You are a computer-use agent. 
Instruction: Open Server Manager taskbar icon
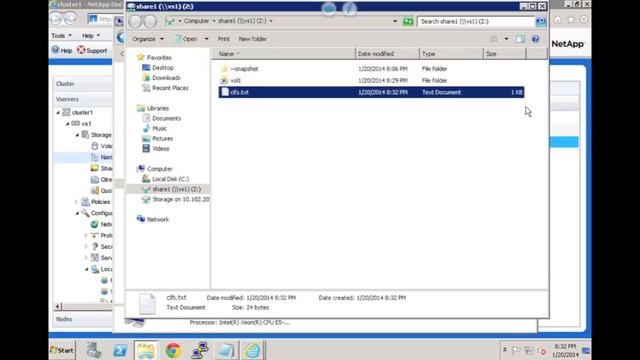point(93,350)
